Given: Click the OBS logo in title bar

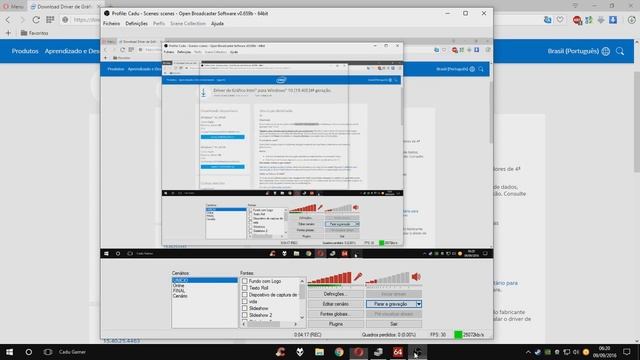Looking at the screenshot, I should [107, 13].
